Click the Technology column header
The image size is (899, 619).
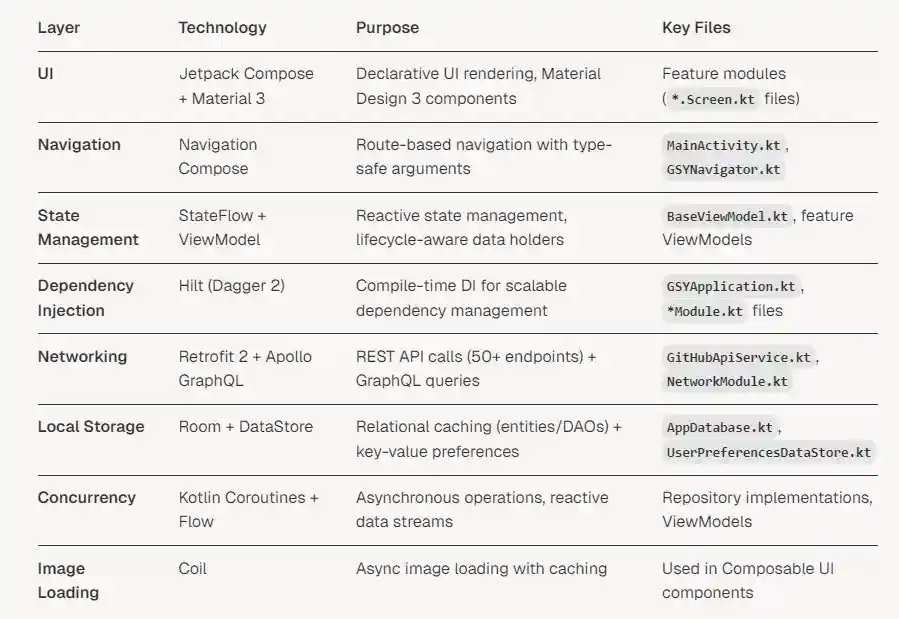point(222,27)
